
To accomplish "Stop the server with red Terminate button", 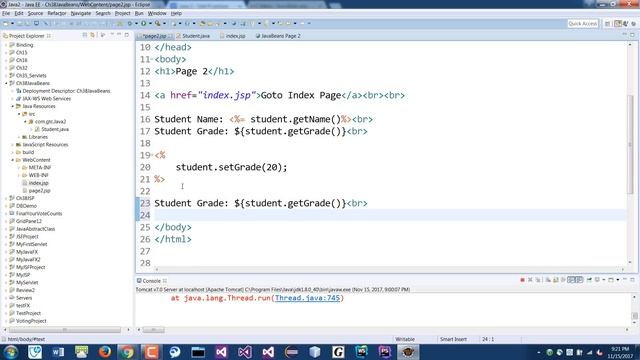I will coord(522,280).
